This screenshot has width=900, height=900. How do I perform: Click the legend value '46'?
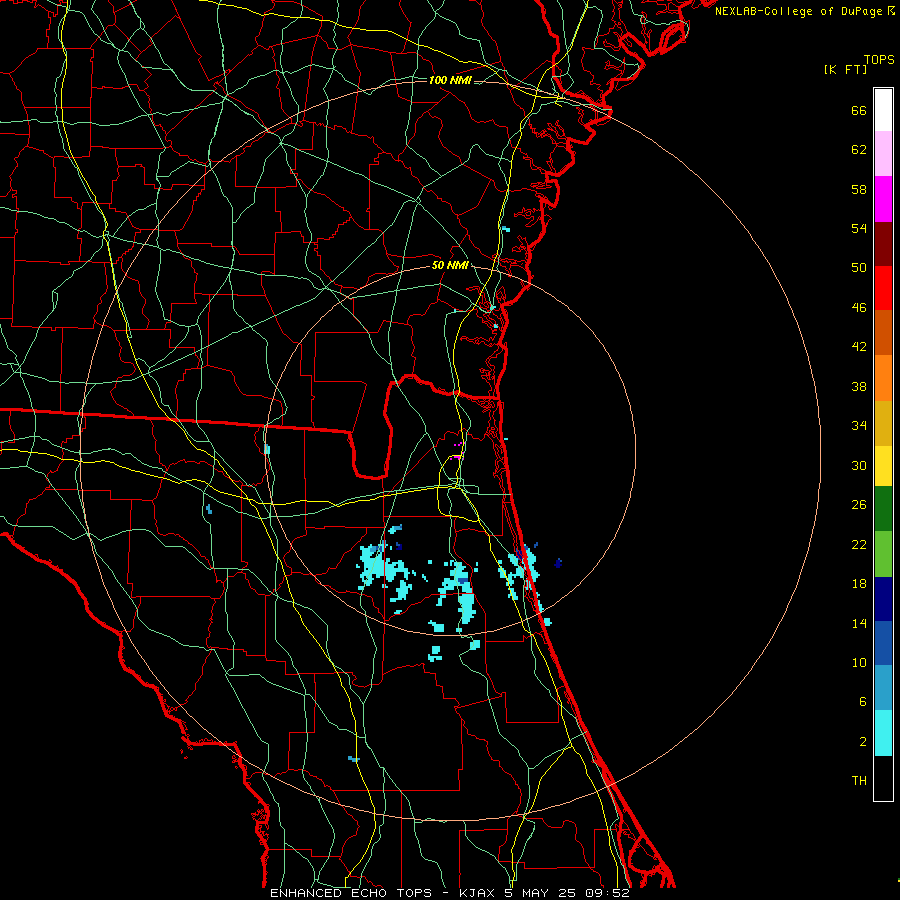859,308
